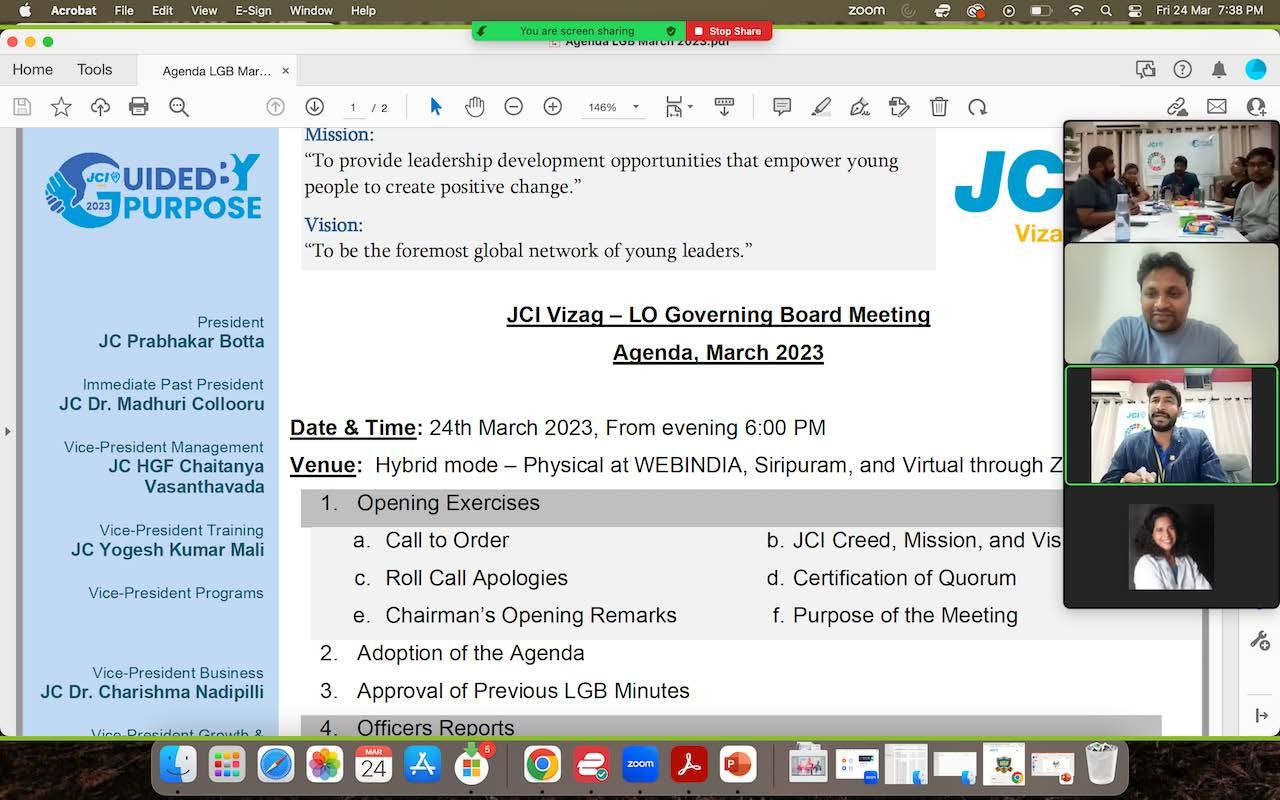Edit the current page number field
Screen dimensions: 1280x800
tap(353, 107)
